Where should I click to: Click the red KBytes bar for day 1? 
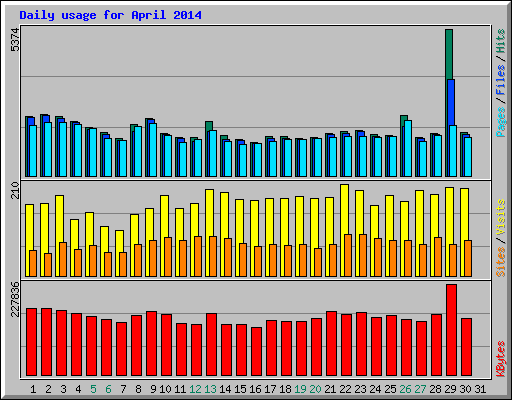(31, 342)
